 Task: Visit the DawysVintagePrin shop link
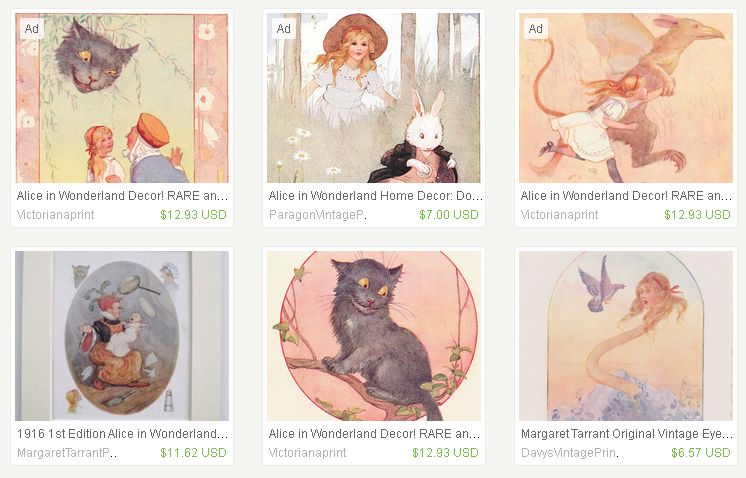[x=569, y=453]
